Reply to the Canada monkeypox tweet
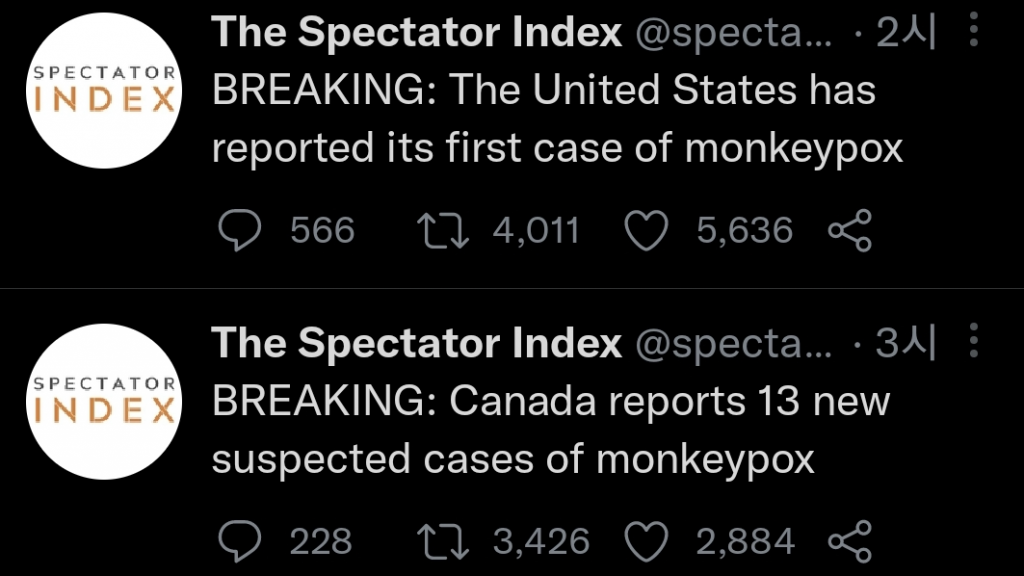This screenshot has width=1024, height=576. (239, 542)
